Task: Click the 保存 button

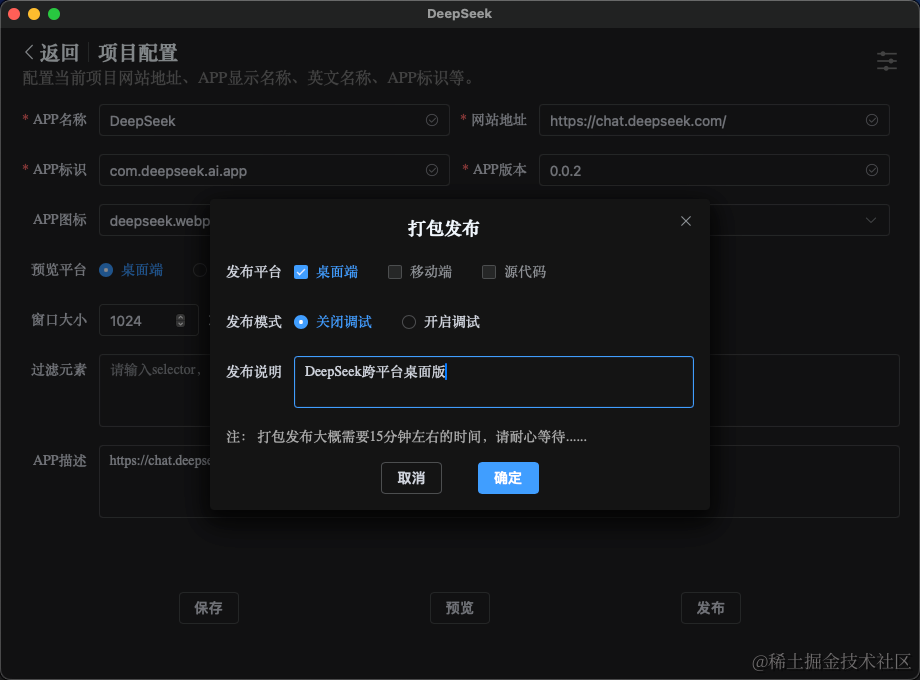Action: point(209,608)
